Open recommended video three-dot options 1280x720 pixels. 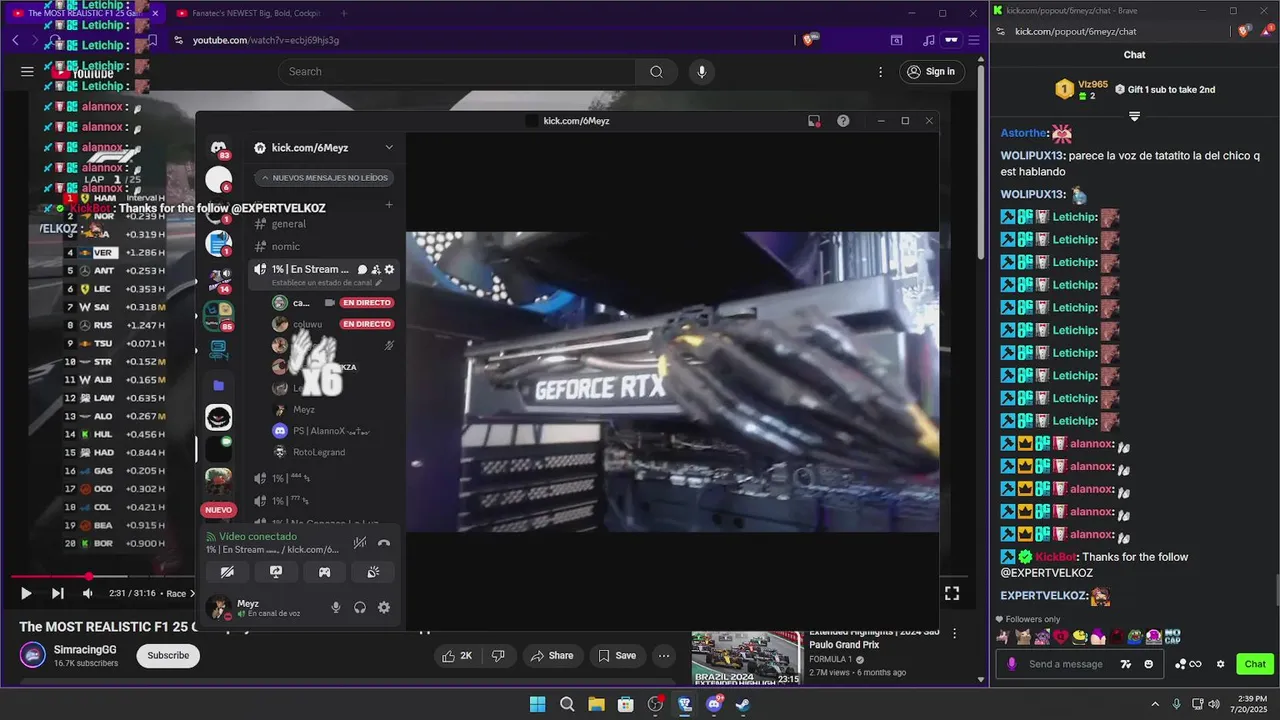coord(954,634)
